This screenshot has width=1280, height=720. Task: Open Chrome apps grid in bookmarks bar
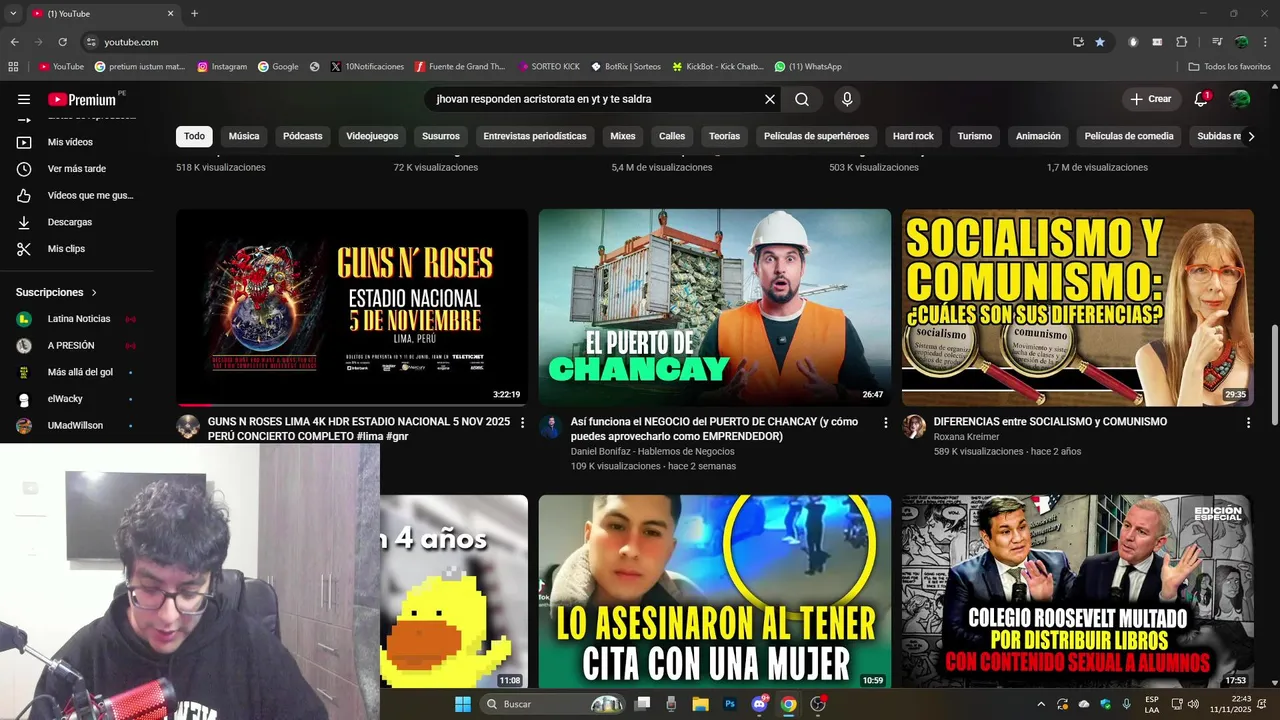[x=13, y=67]
